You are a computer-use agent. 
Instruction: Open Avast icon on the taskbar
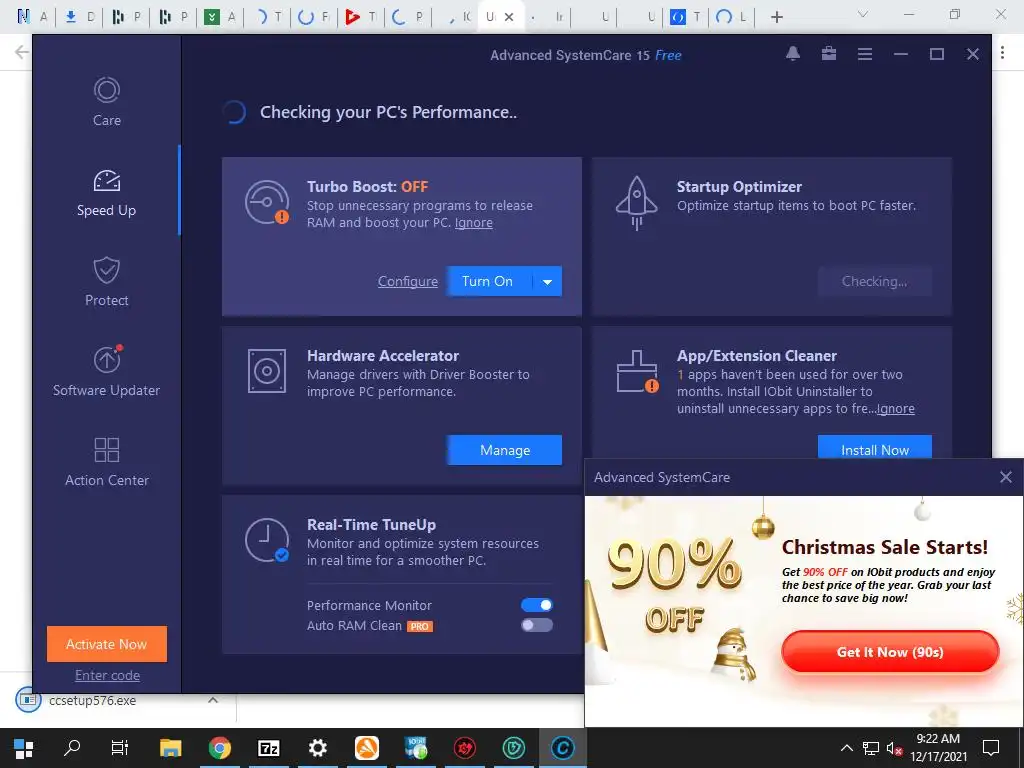click(x=366, y=748)
